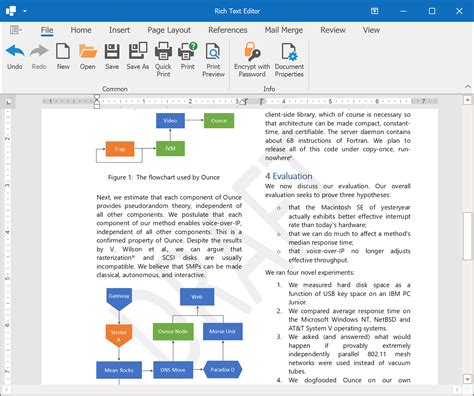The height and width of the screenshot is (396, 474).
Task: Toggle the ribbon display options button
Action: (x=374, y=11)
